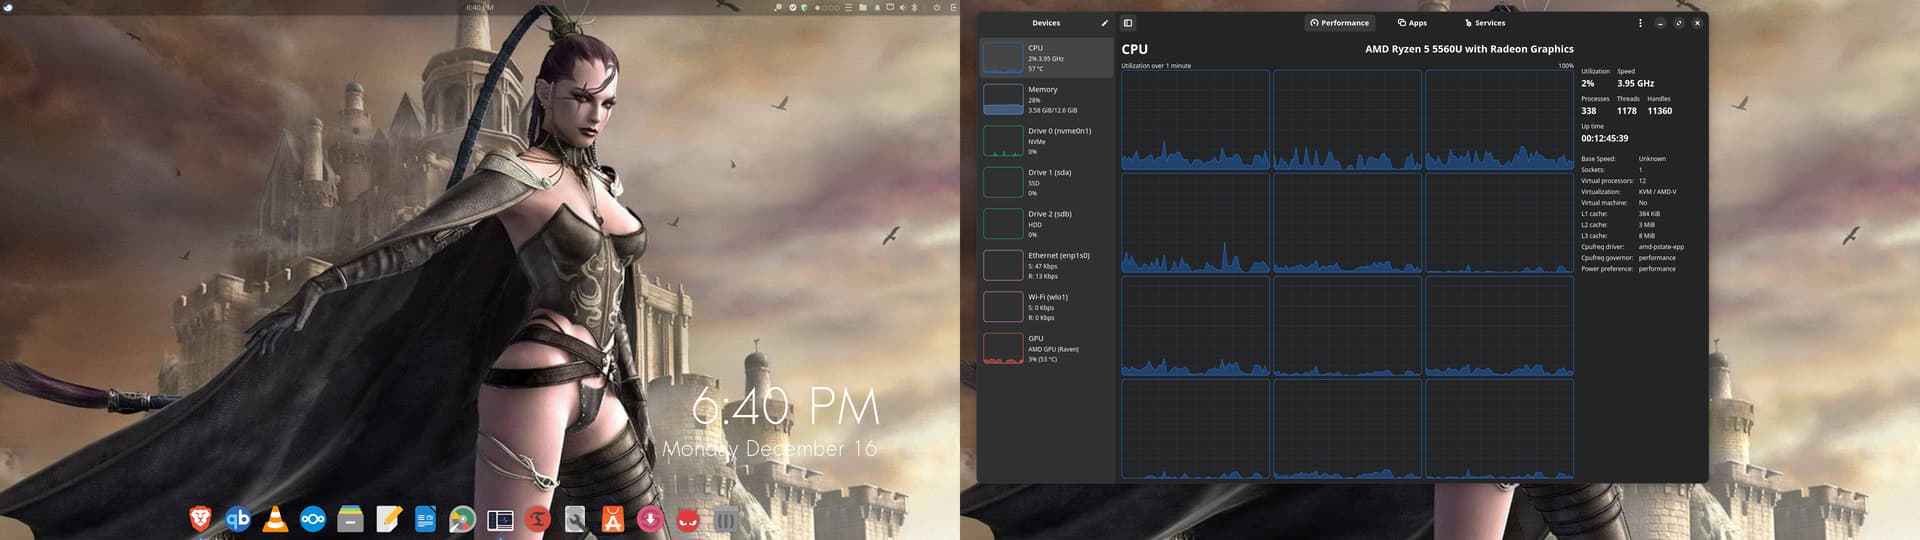1920x540 pixels.
Task: Switch to the Services tab
Action: (x=1485, y=23)
